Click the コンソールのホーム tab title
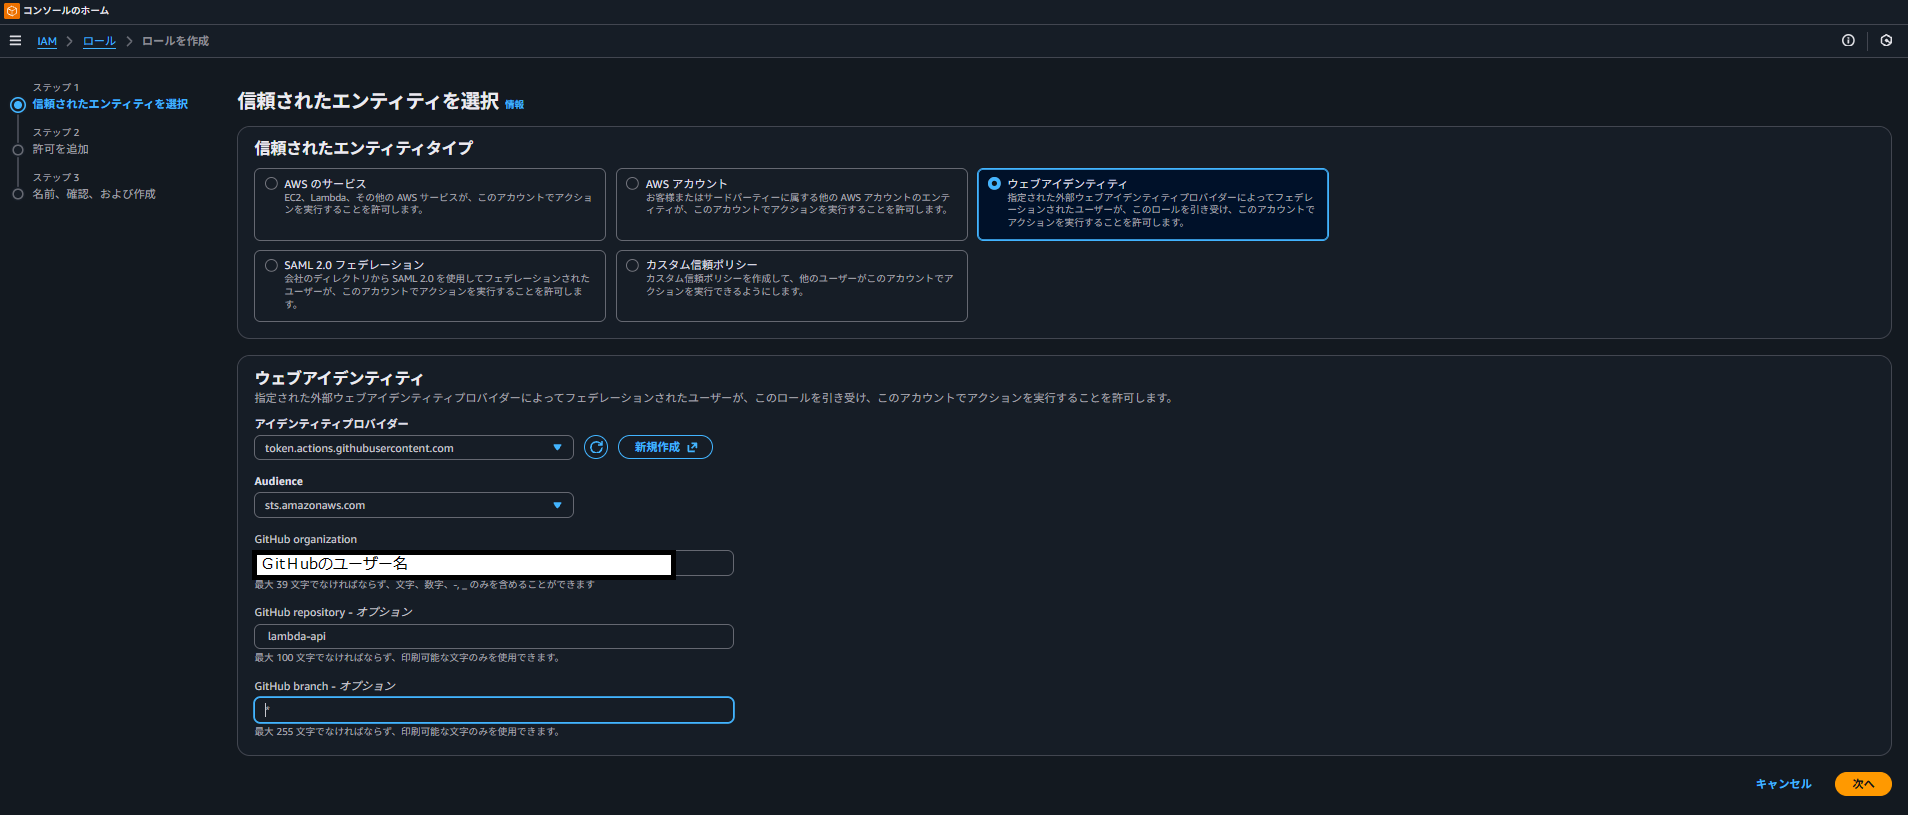This screenshot has height=815, width=1908. [x=66, y=11]
